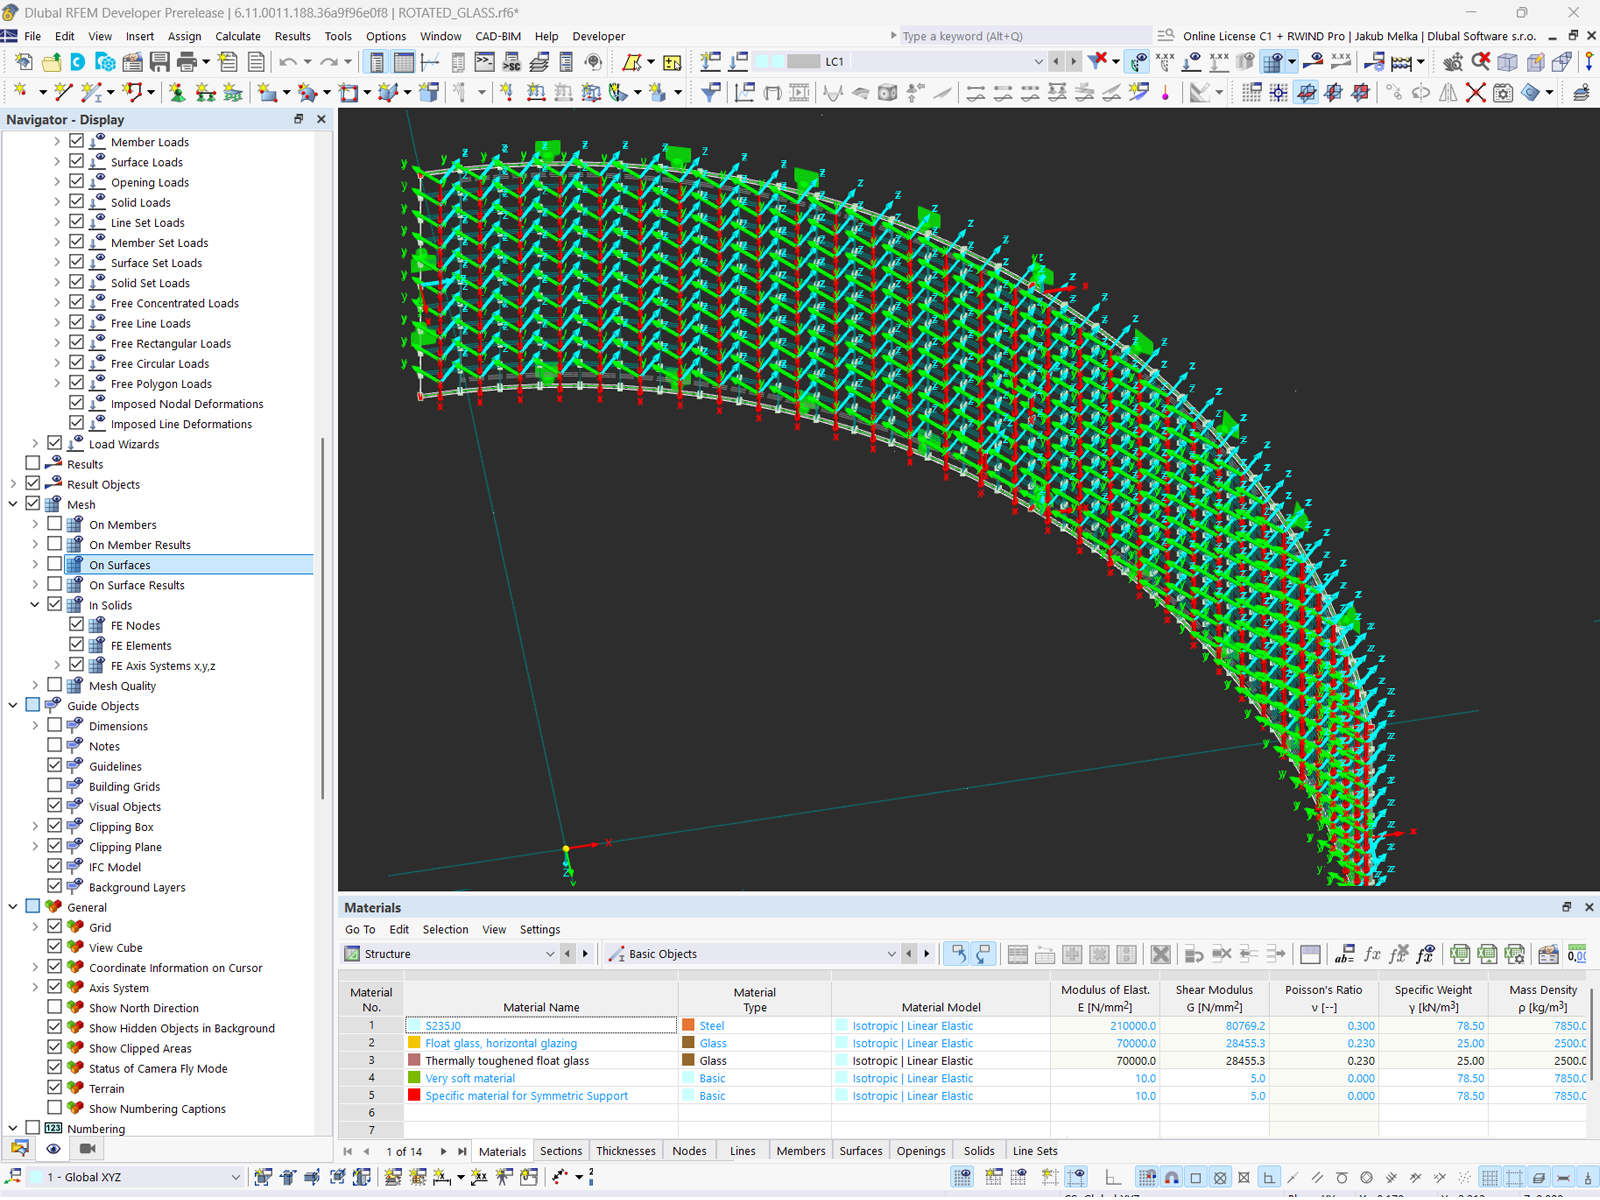Uncheck the Member Loads checkbox
The image size is (1600, 1200).
coord(77,141)
